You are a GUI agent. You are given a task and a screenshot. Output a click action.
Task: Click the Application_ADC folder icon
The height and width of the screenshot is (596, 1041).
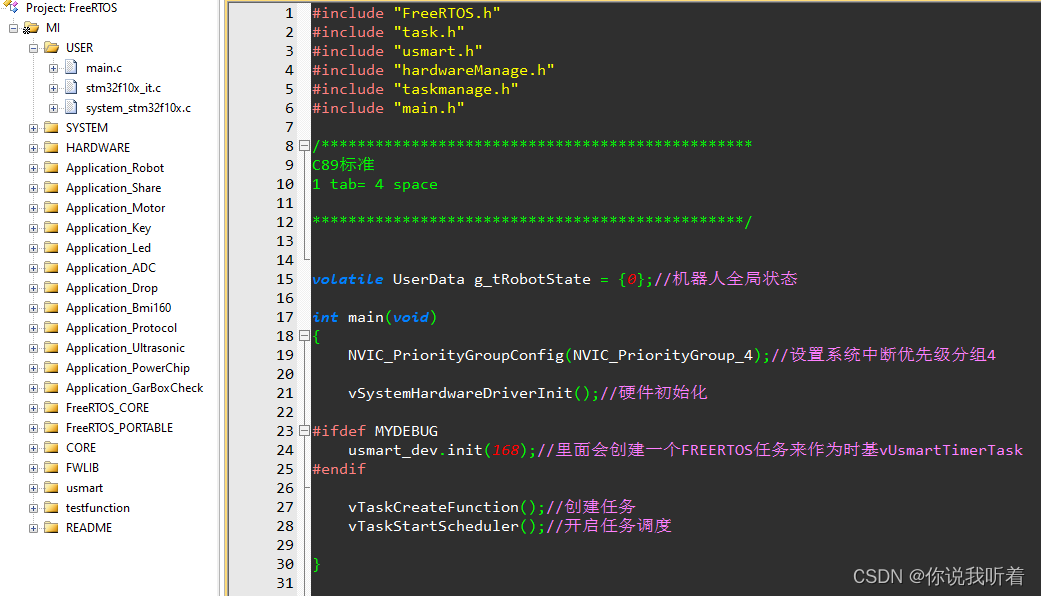click(51, 267)
